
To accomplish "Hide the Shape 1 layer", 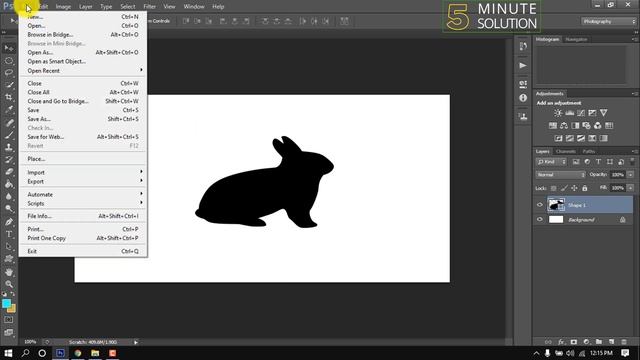I will click(540, 205).
